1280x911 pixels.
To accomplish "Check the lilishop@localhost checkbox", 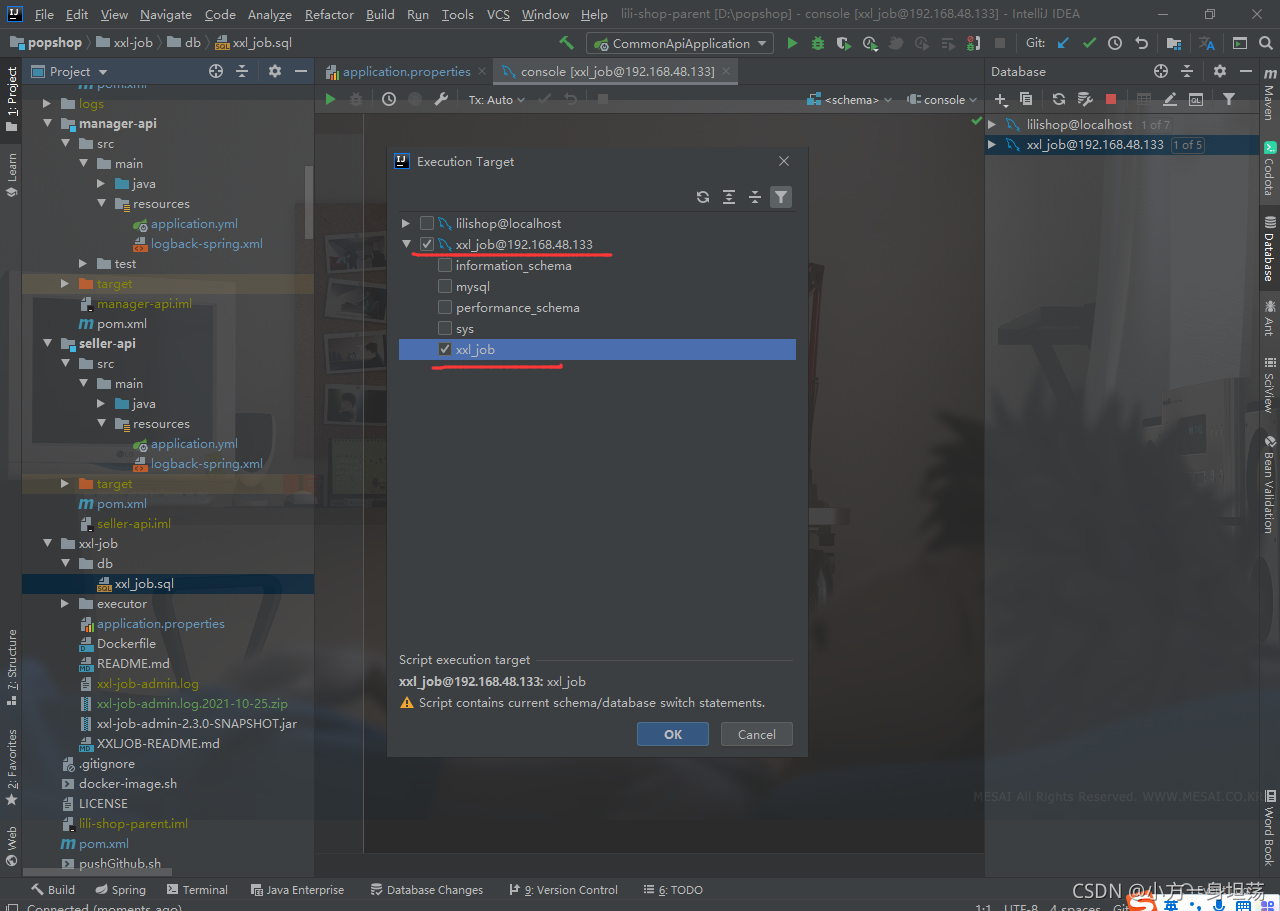I will (x=427, y=223).
